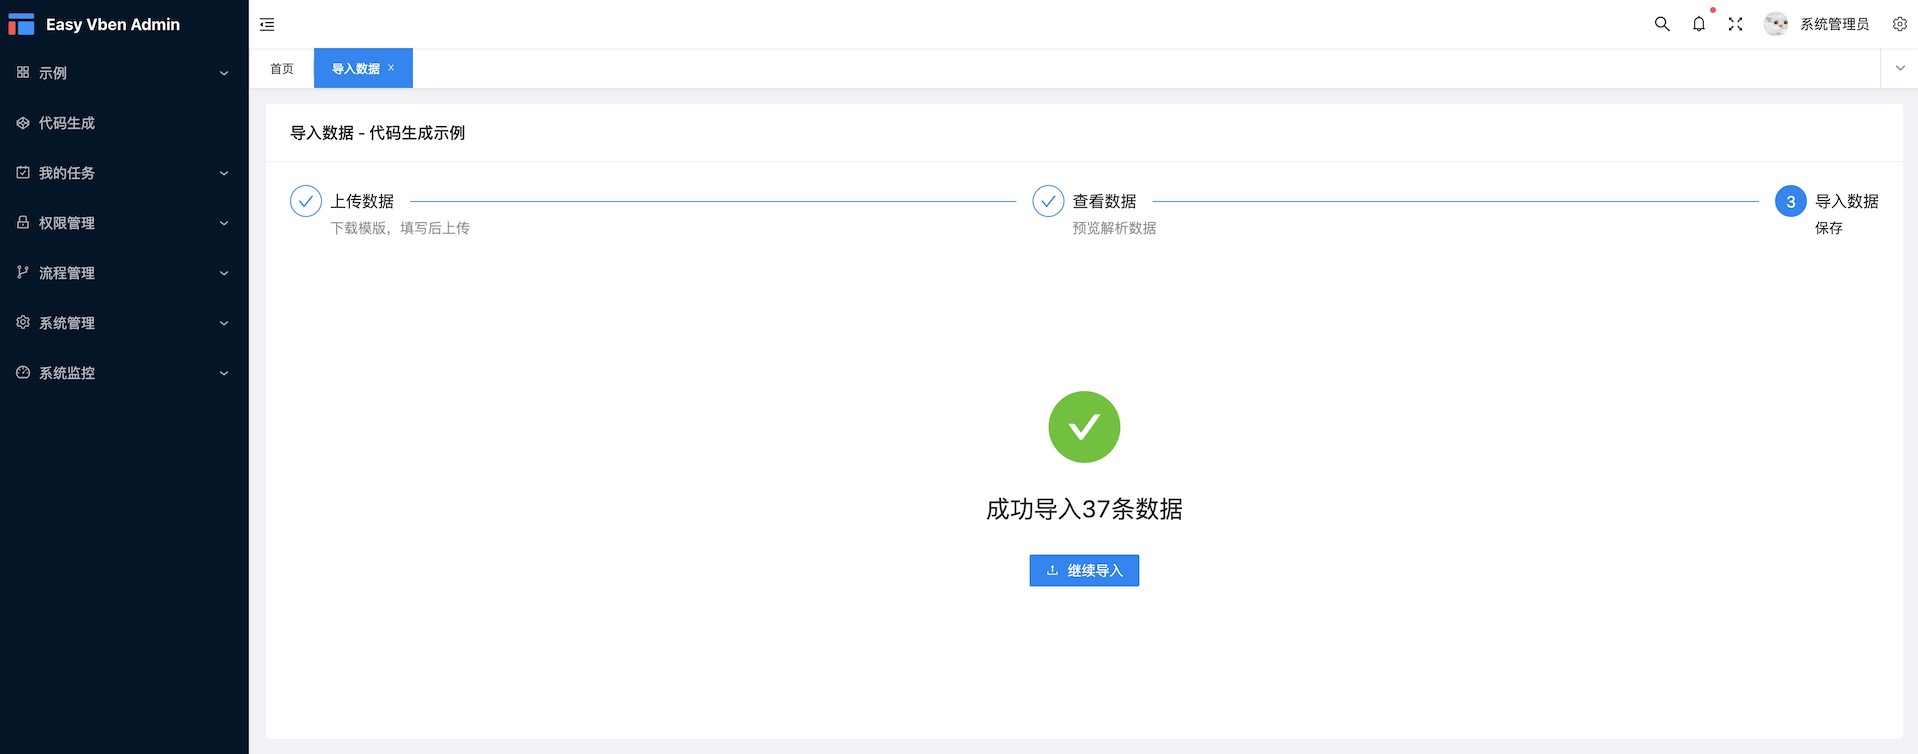Viewport: 1918px width, 754px height.
Task: Close the 导入数据 tab
Action: (x=391, y=68)
